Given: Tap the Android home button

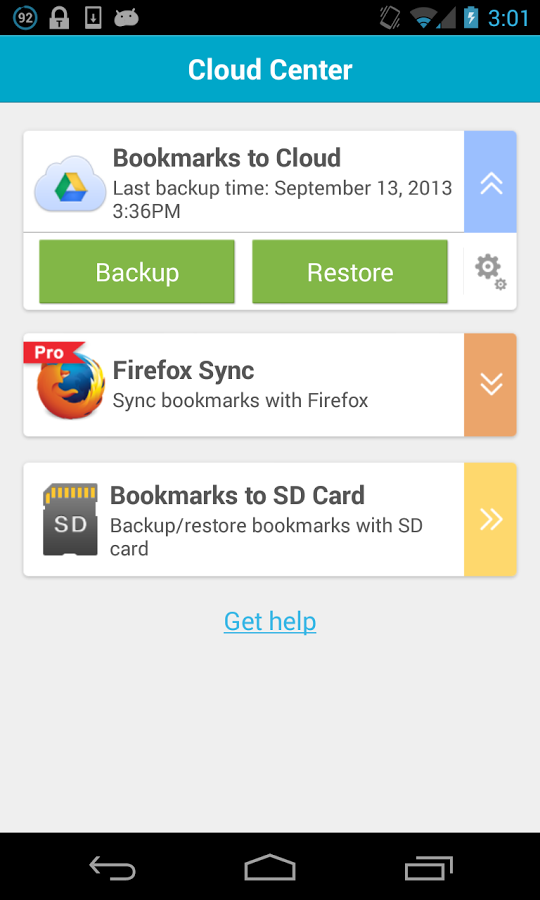Looking at the screenshot, I should pyautogui.click(x=270, y=867).
